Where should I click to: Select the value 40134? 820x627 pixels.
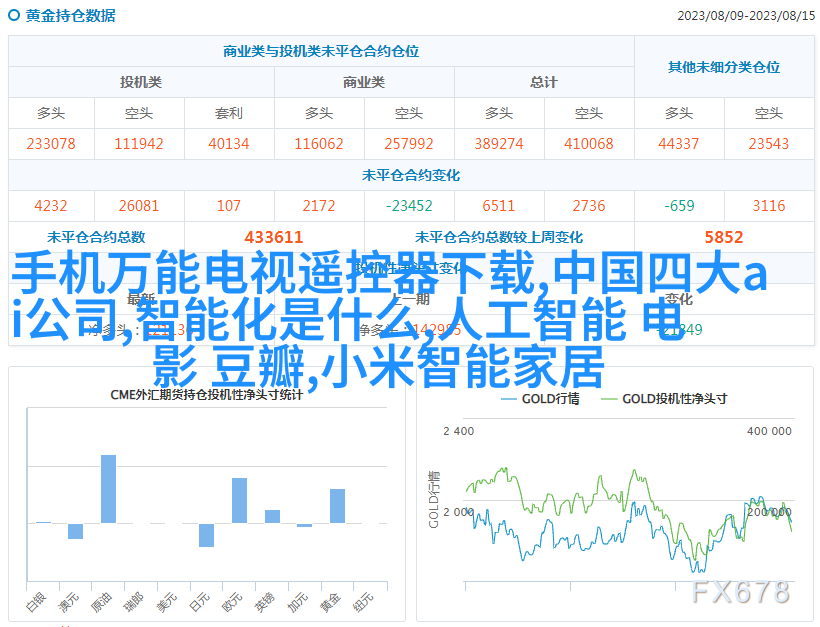coord(229,144)
